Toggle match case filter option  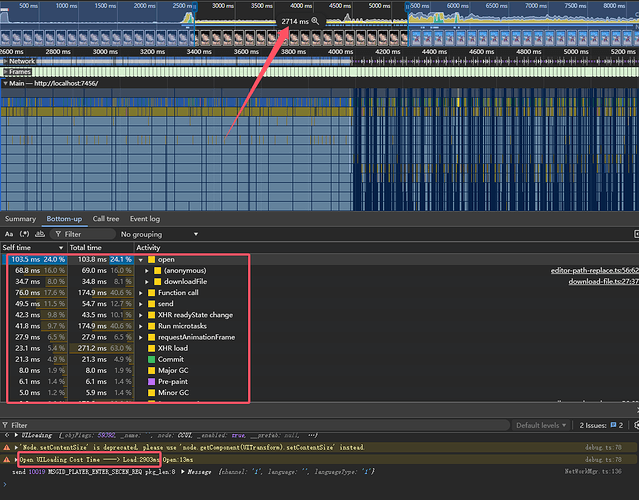click(x=9, y=234)
